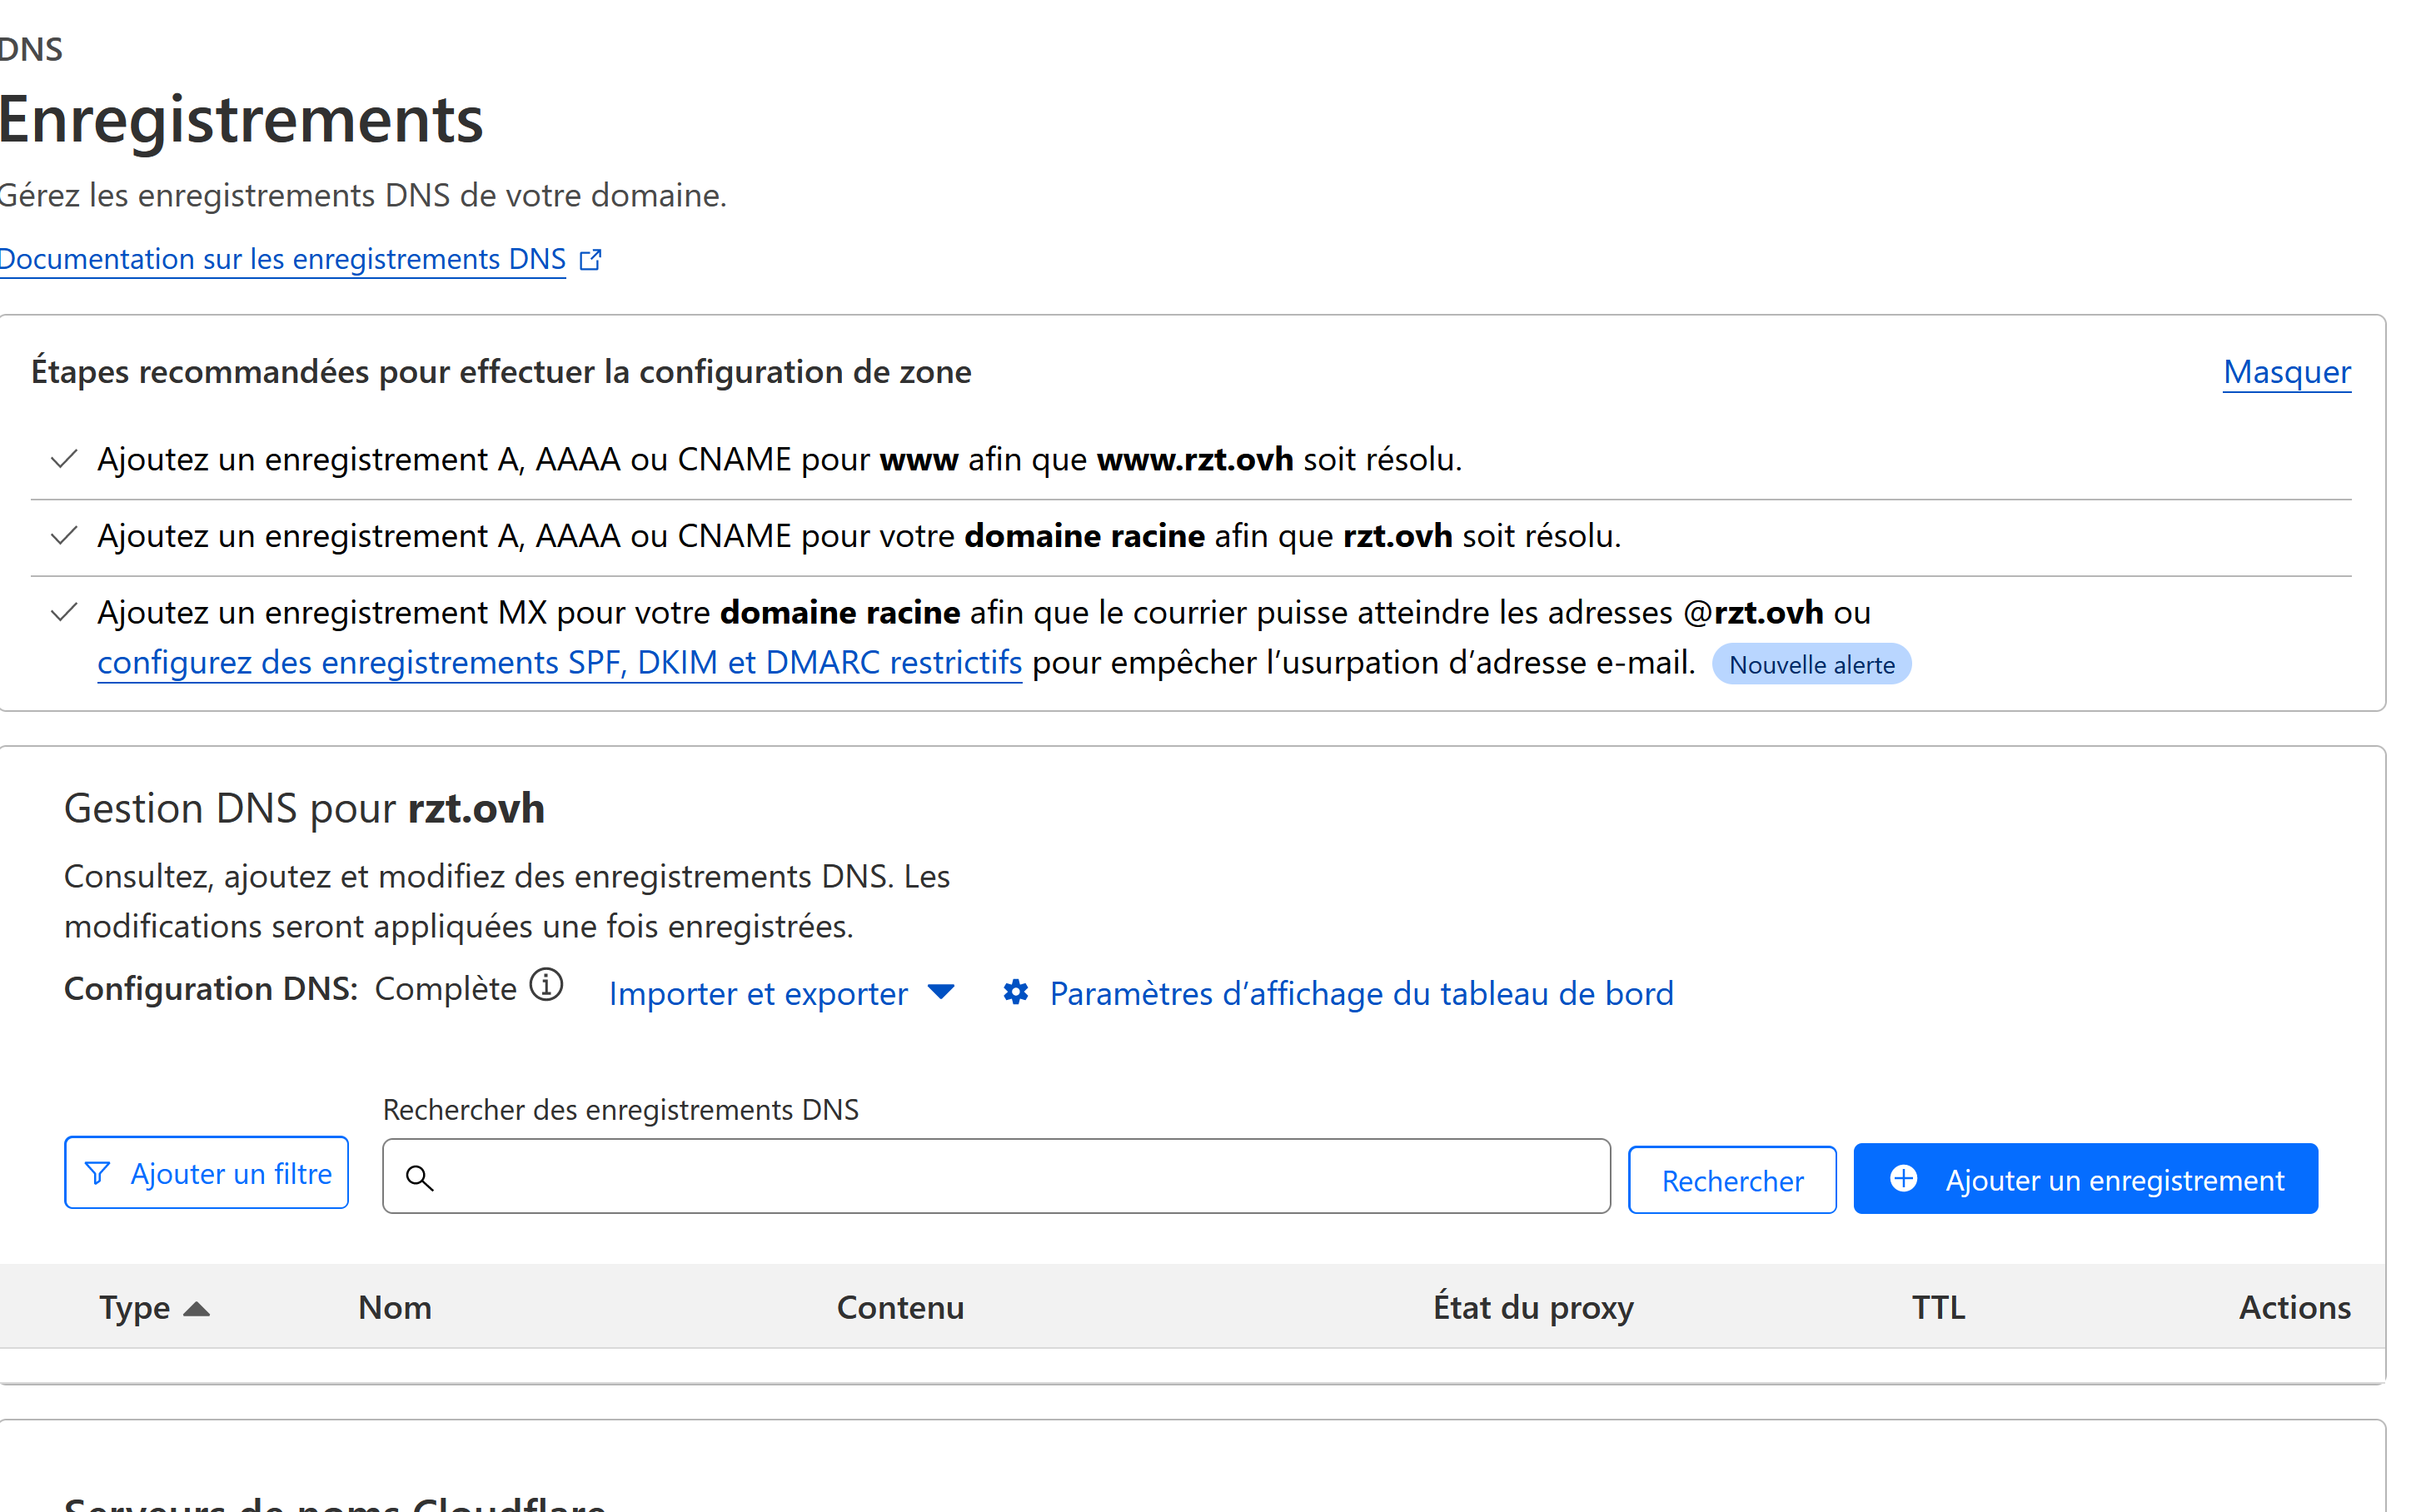Click the checkmark beside the www record step
Image resolution: width=2426 pixels, height=1512 pixels.
tap(64, 459)
